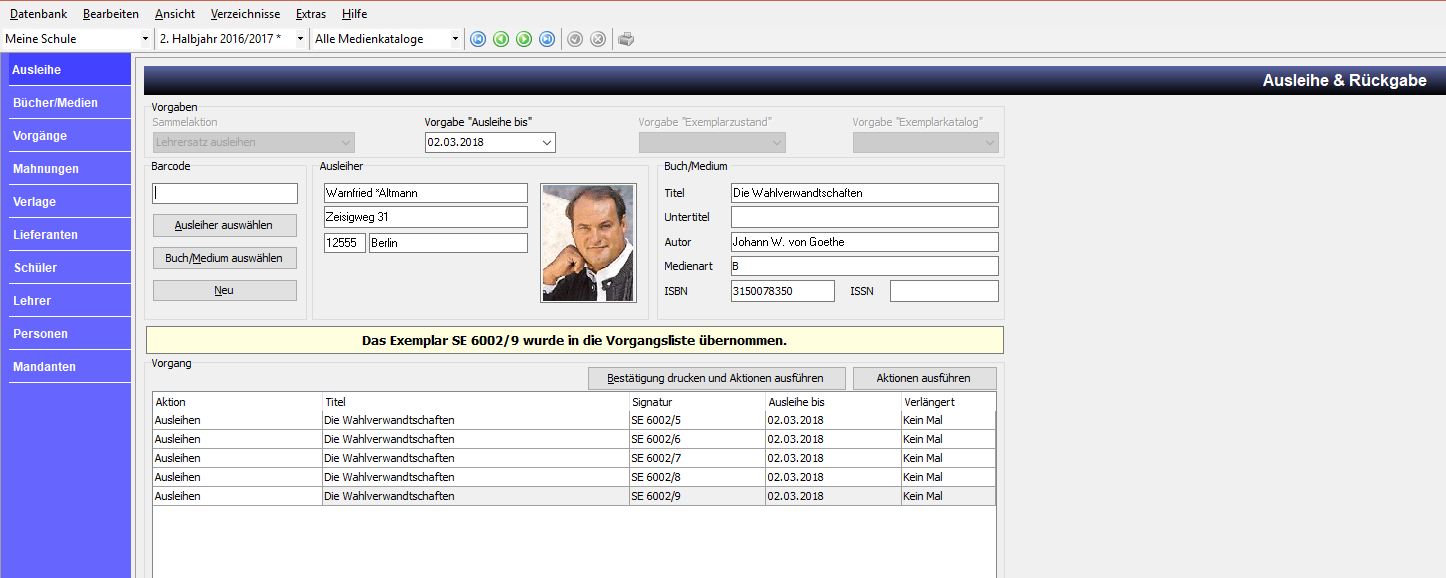1446x578 pixels.
Task: Click the borrower's photo thumbnail
Action: (588, 242)
